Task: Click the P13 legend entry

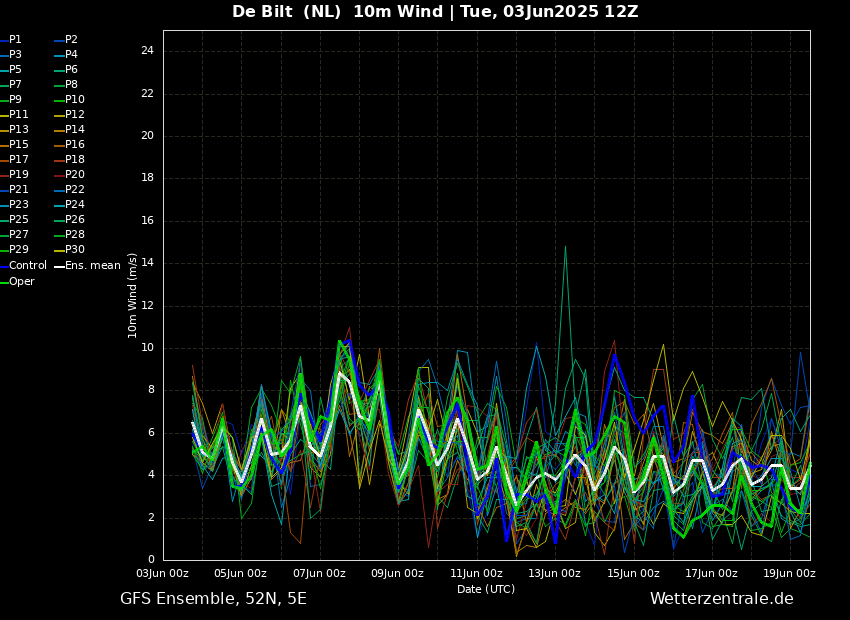Action: 19,130
